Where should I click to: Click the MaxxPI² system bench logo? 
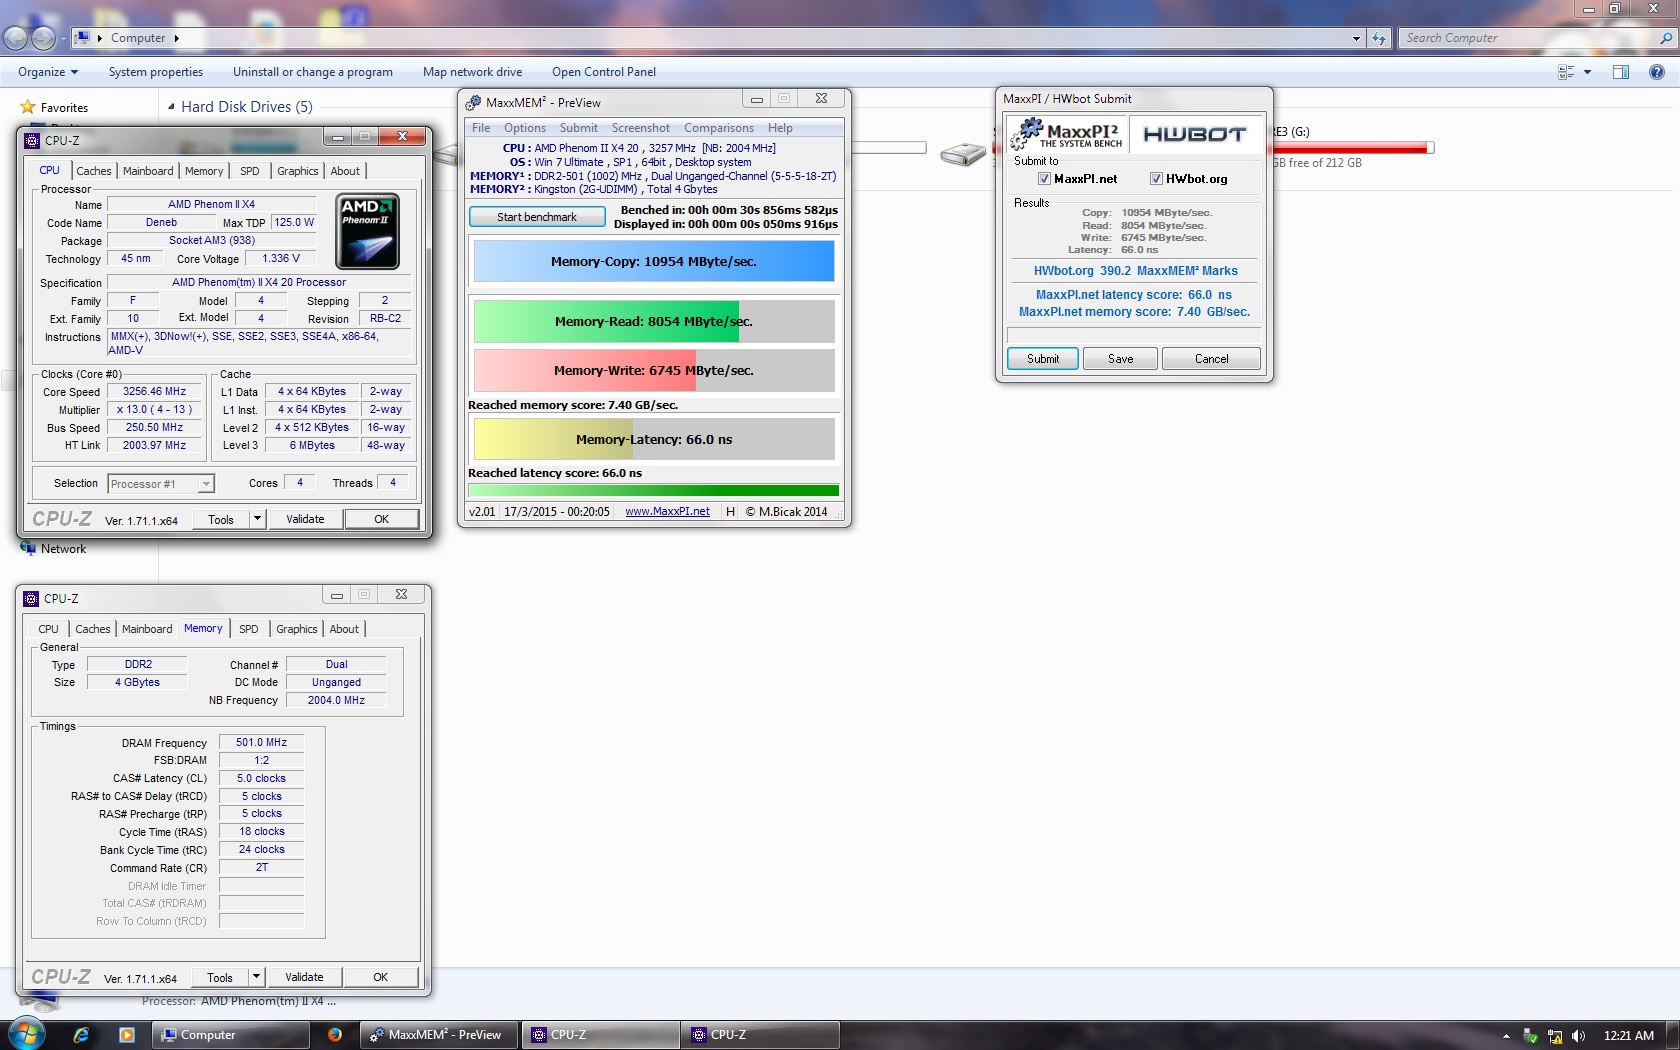coord(1067,135)
